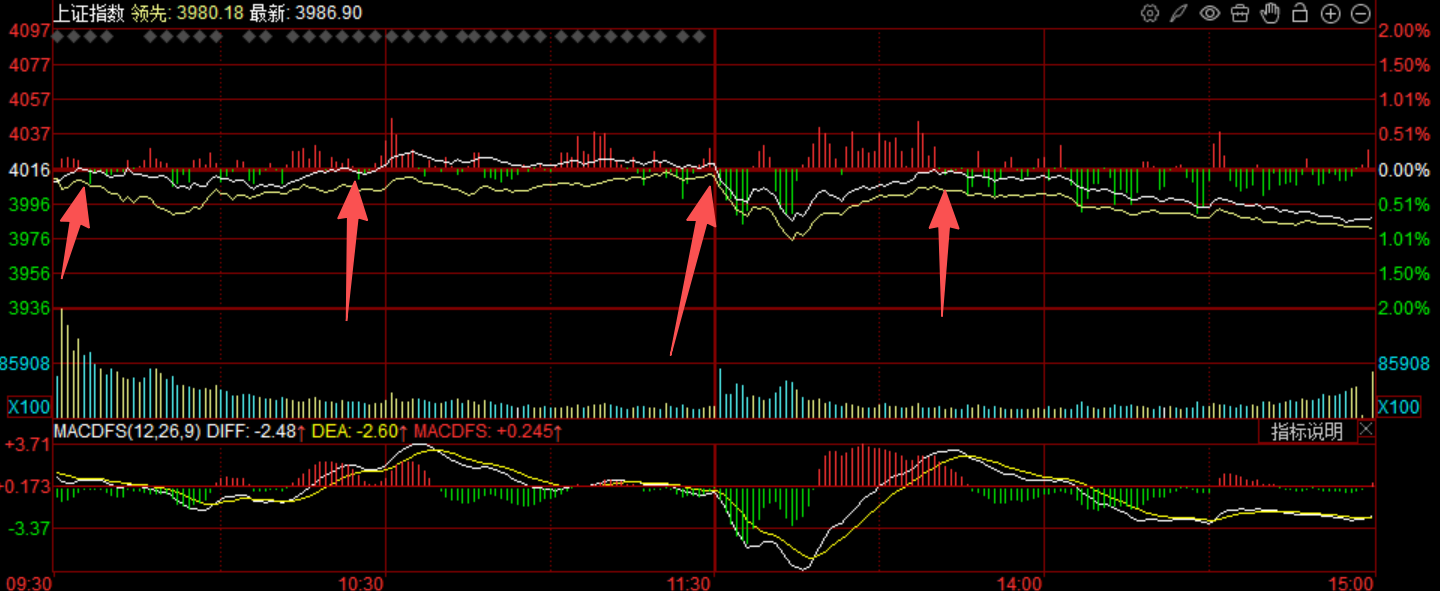Click the MACDFS(12,26,9) indicator label
Viewport: 1440px width, 591px height.
click(x=129, y=431)
